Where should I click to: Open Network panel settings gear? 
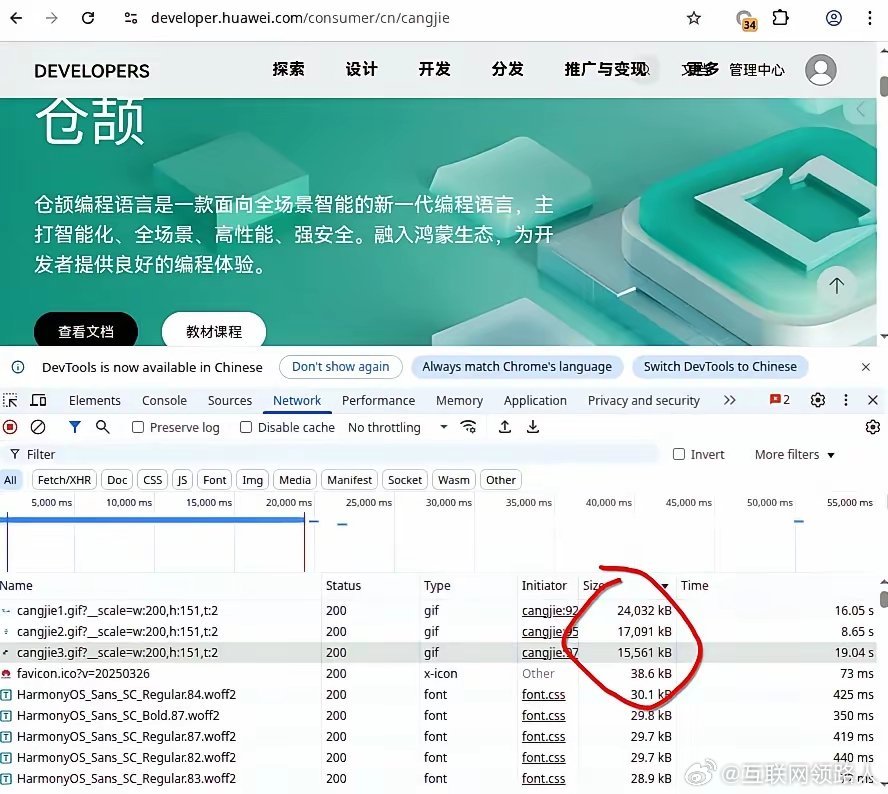click(x=873, y=427)
